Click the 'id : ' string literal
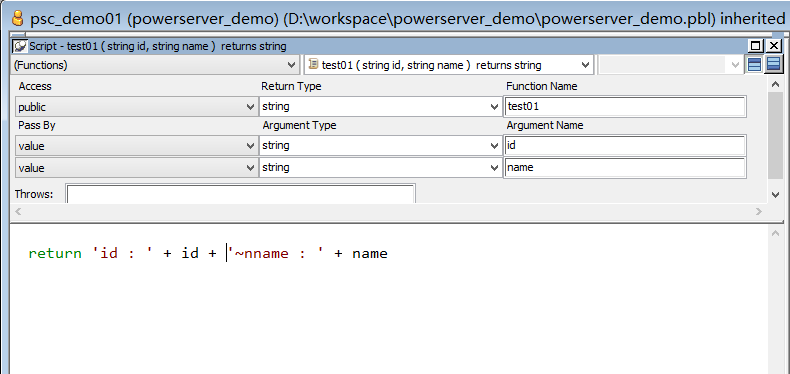This screenshot has height=374, width=790. click(x=122, y=253)
